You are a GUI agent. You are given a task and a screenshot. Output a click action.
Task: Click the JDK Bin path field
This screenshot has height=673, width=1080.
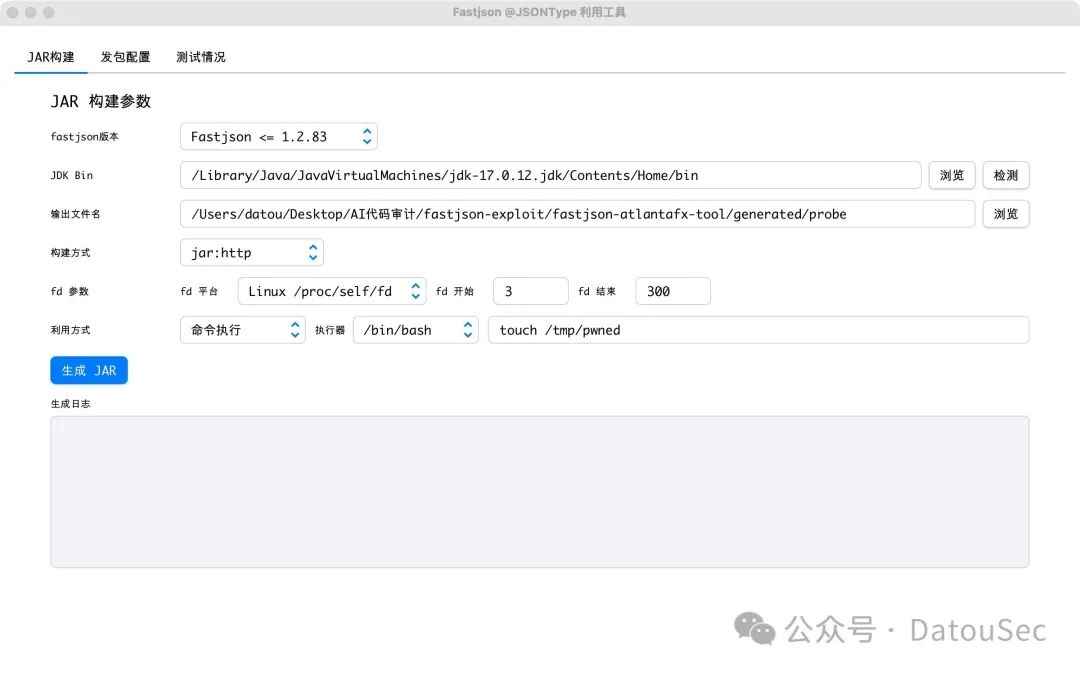[550, 175]
